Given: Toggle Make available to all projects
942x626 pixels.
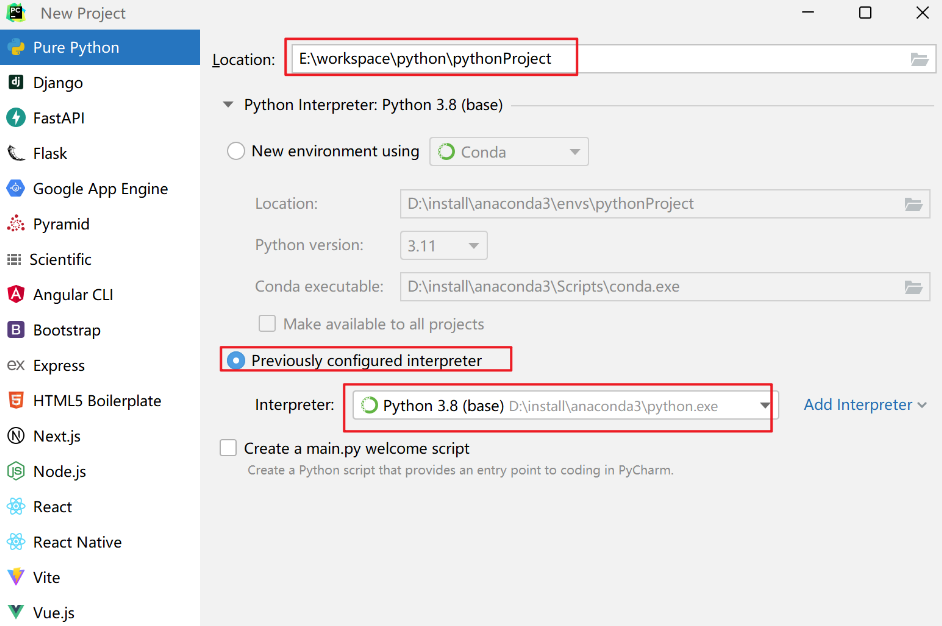Looking at the screenshot, I should tap(267, 324).
